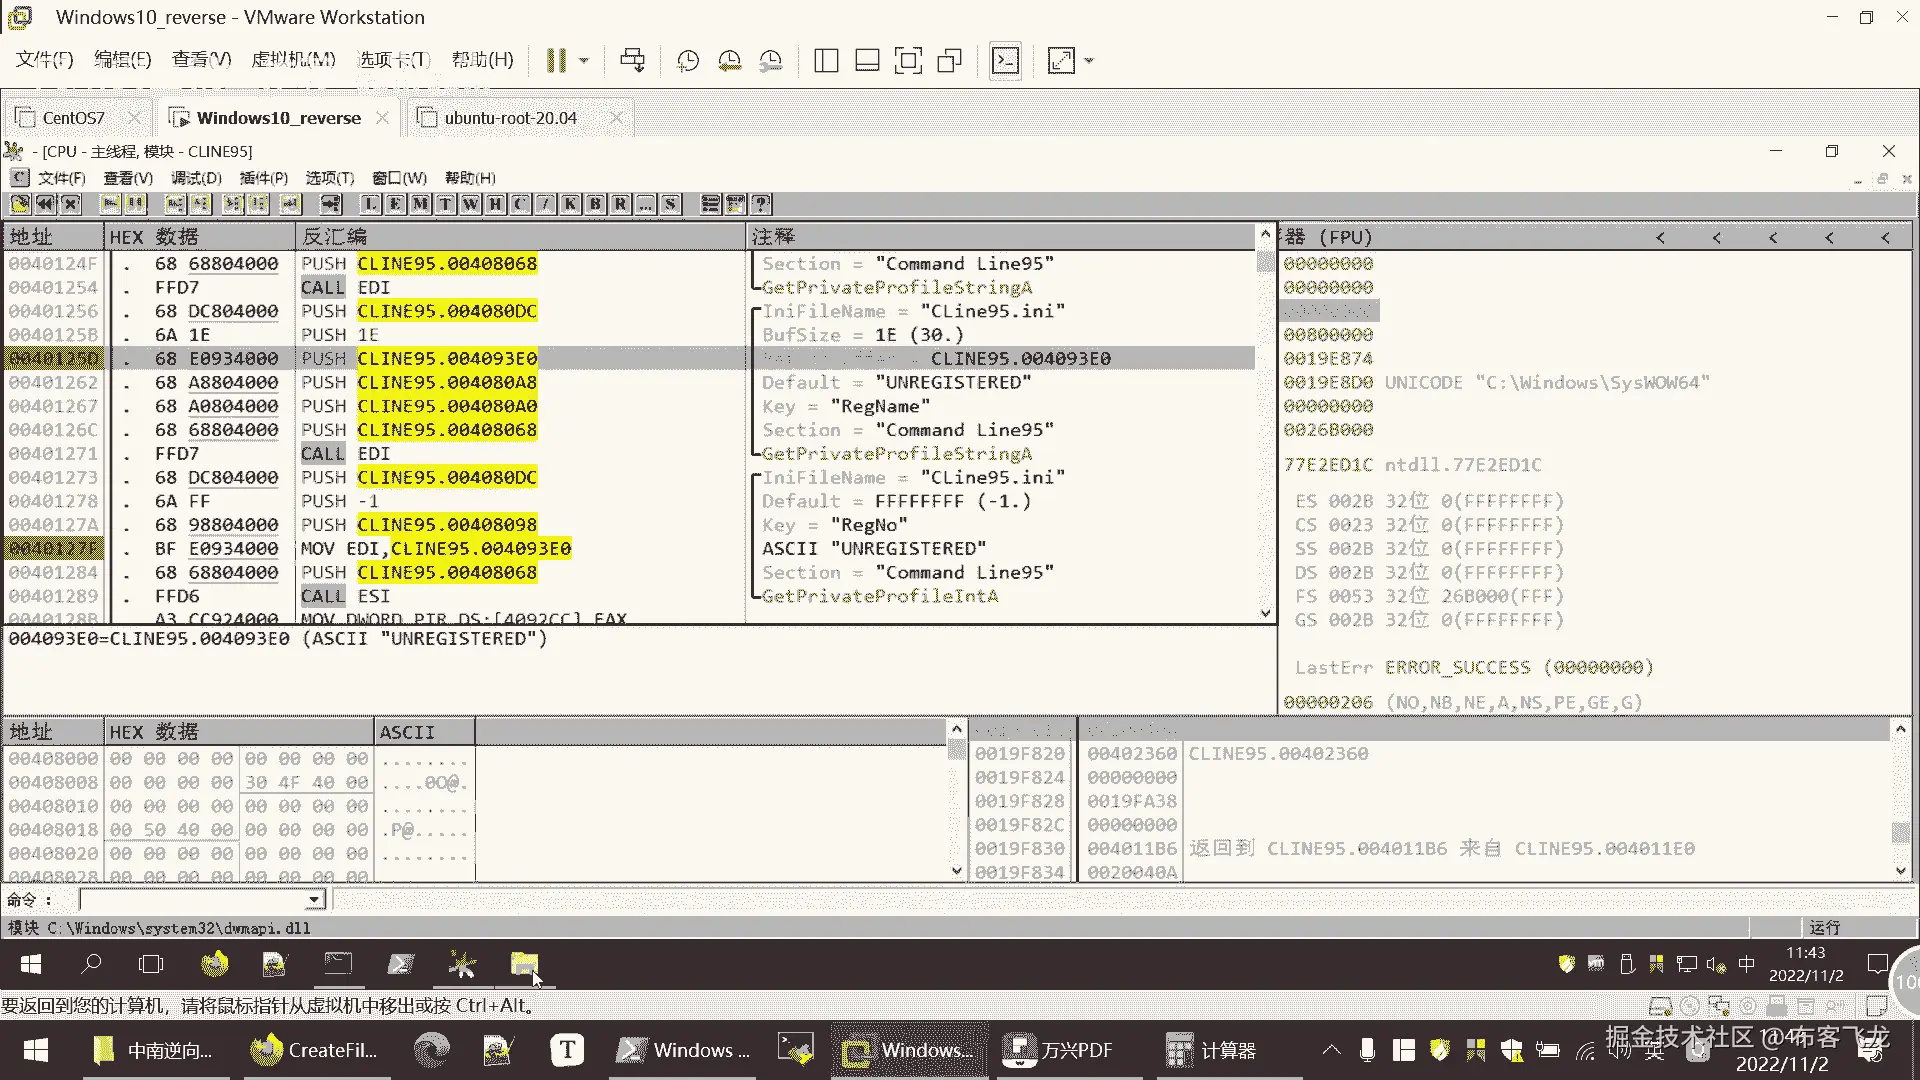Click the OllyDbg restart program icon
Screen dimensions: 1920x1080
(45, 204)
